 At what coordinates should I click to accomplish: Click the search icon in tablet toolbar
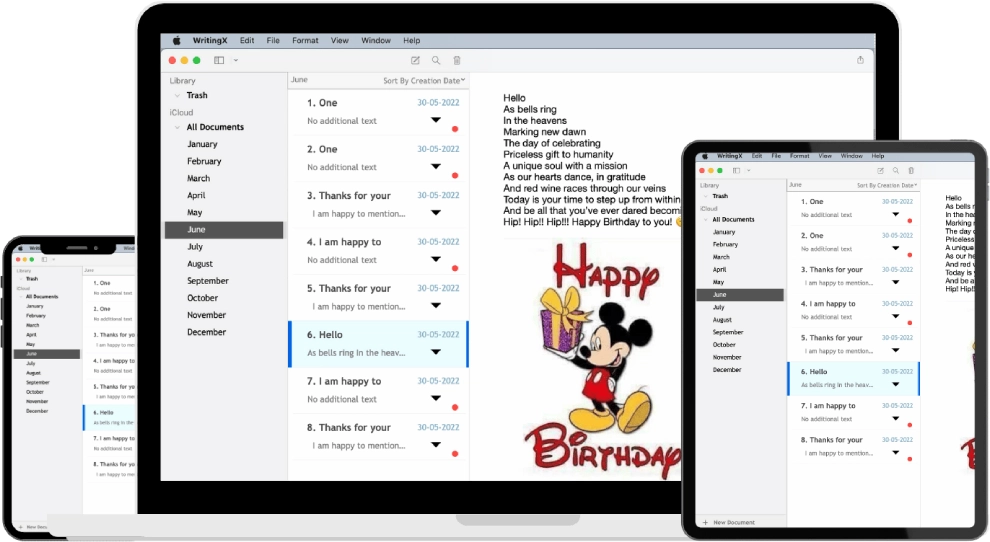(x=895, y=171)
